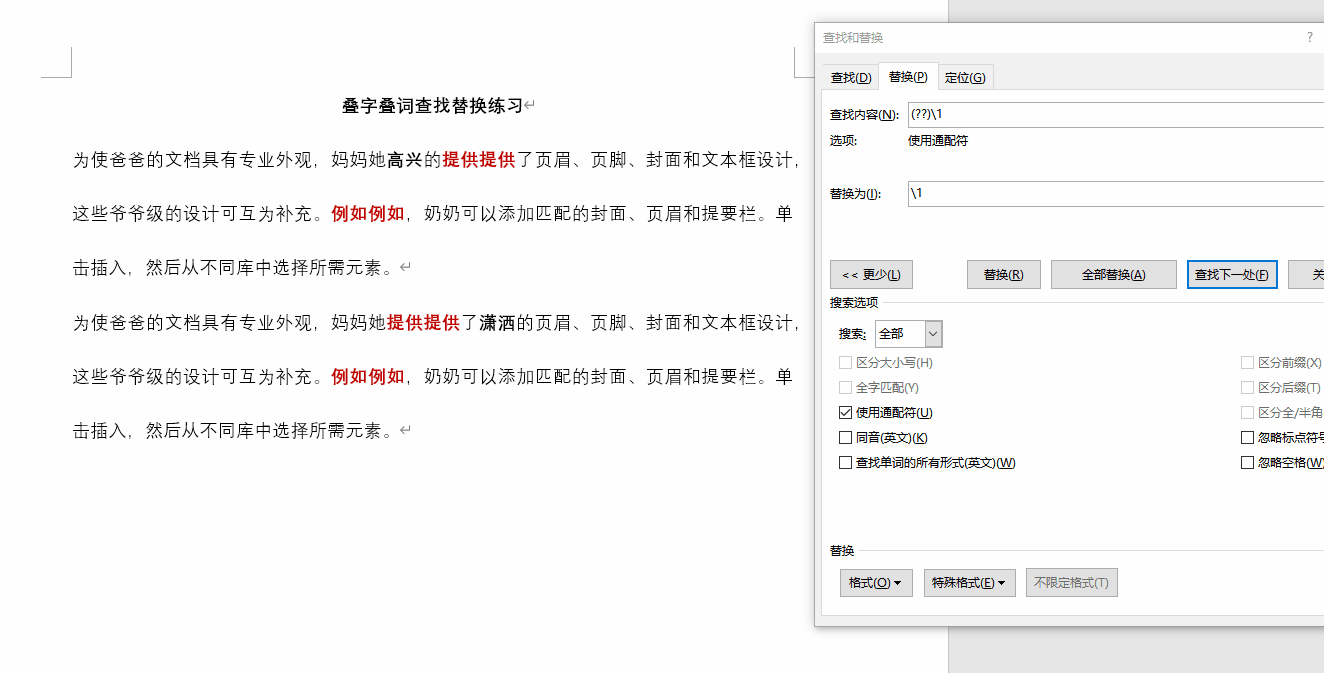Switch to the 查找(D) tab
Viewport: 1324px width, 673px height.
tap(851, 78)
